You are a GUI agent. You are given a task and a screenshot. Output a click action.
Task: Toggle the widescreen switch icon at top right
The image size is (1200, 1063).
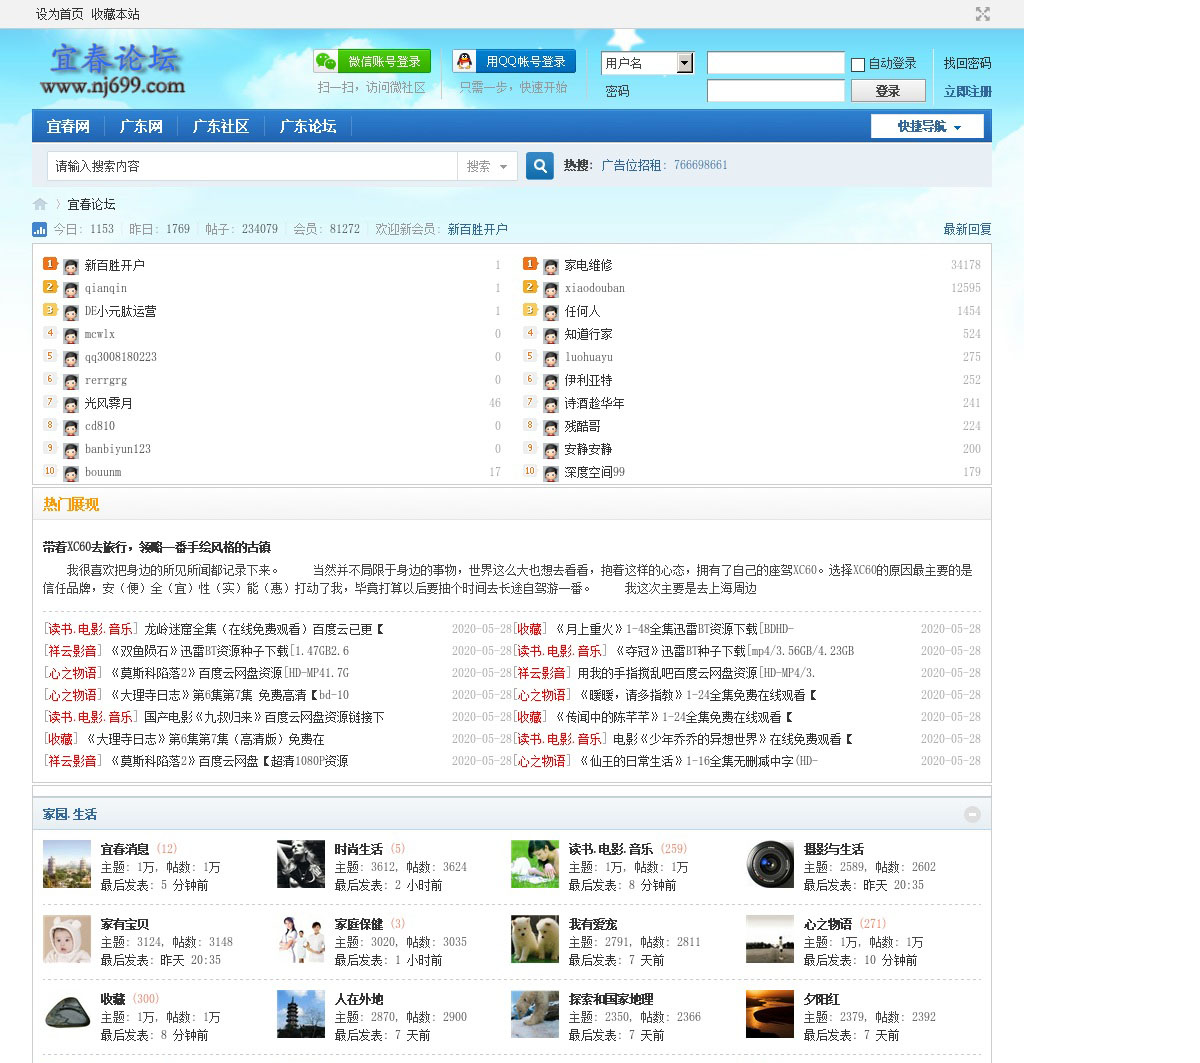[x=983, y=14]
